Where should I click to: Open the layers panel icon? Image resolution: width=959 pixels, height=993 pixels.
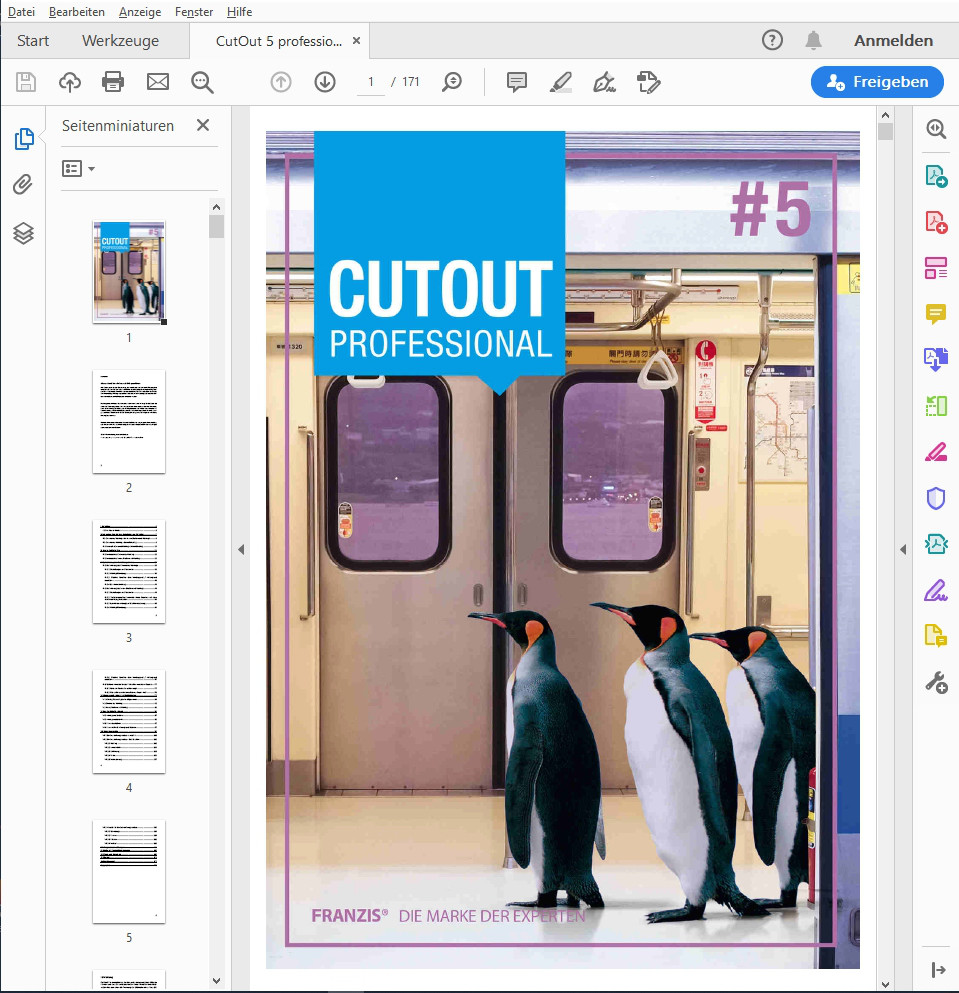tap(23, 233)
